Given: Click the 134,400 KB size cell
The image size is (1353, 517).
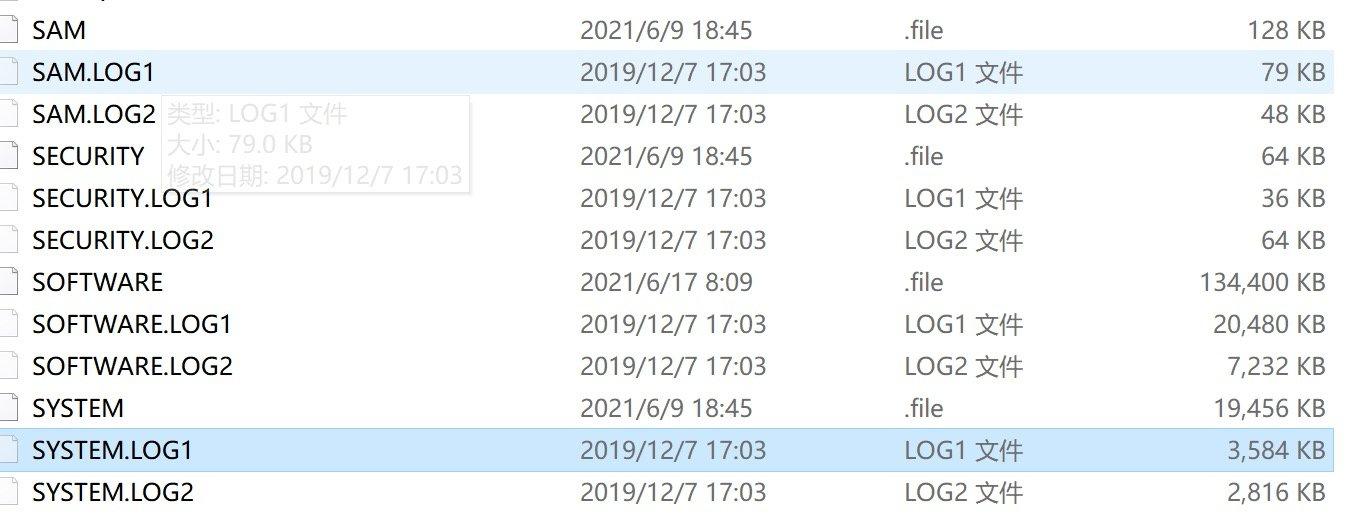Looking at the screenshot, I should click(1263, 282).
